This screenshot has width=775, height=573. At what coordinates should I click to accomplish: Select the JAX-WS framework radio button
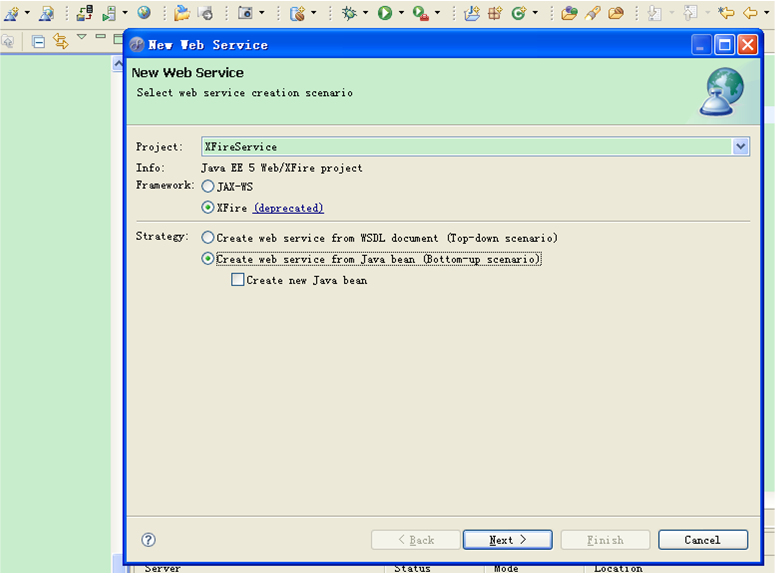tap(208, 186)
